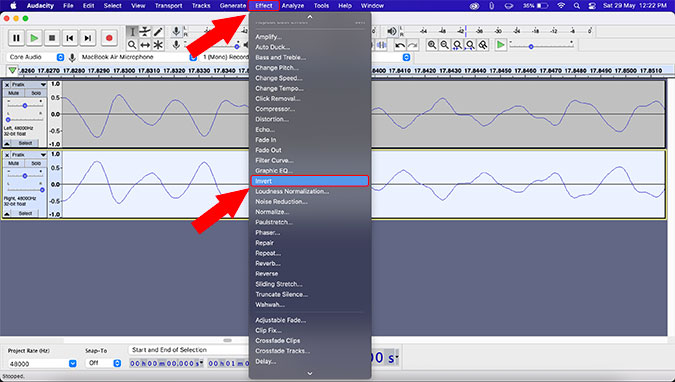Open the Start and End of Selection dropdown
The image size is (675, 382).
(189, 350)
